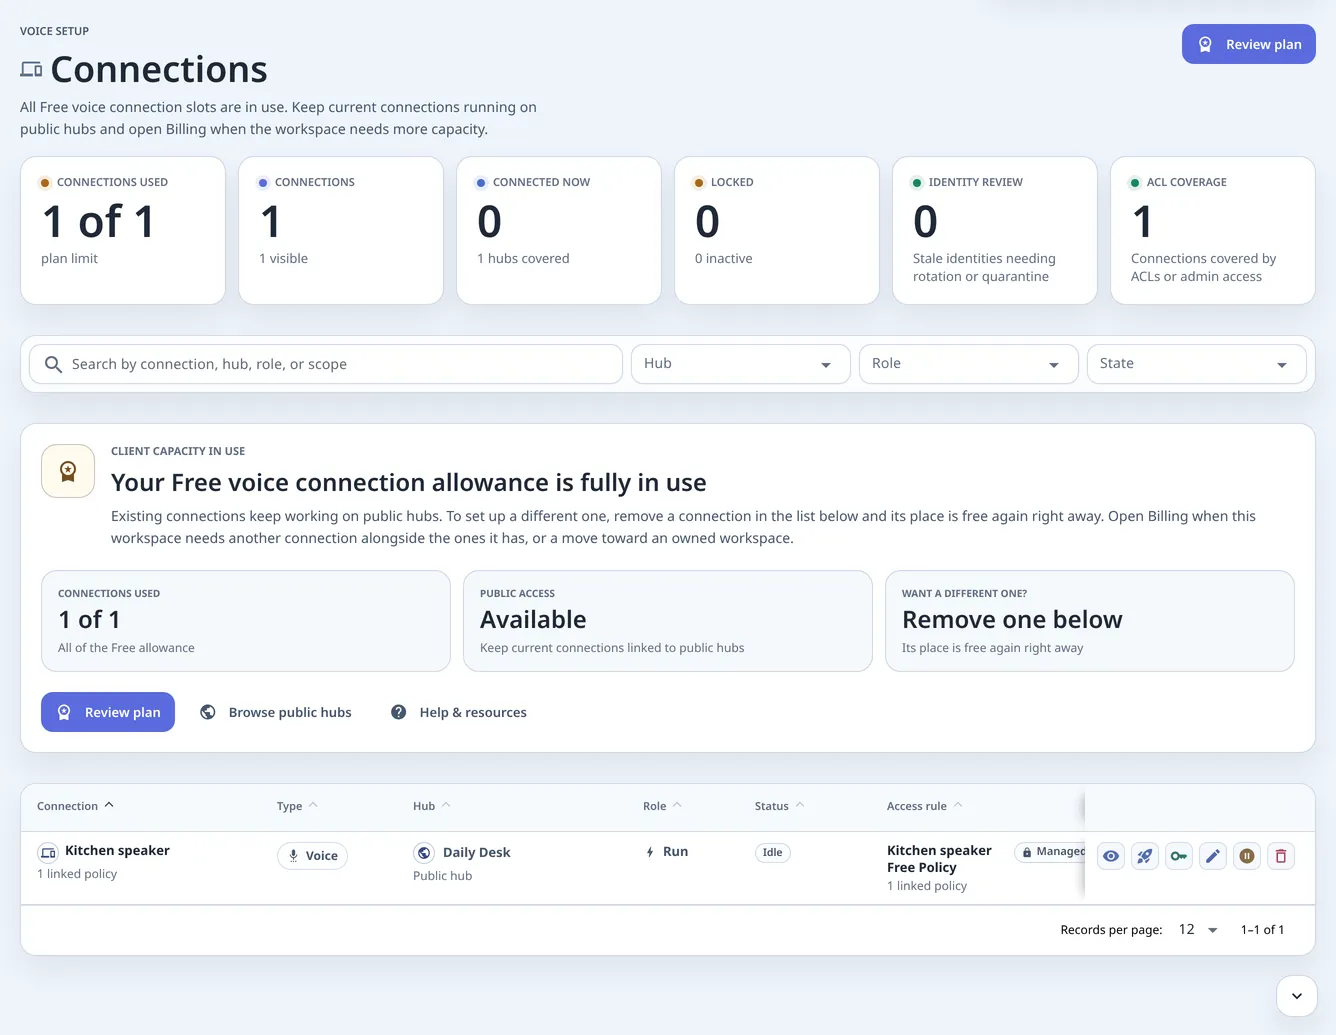Click 'Remove one below' tile

click(x=1090, y=621)
